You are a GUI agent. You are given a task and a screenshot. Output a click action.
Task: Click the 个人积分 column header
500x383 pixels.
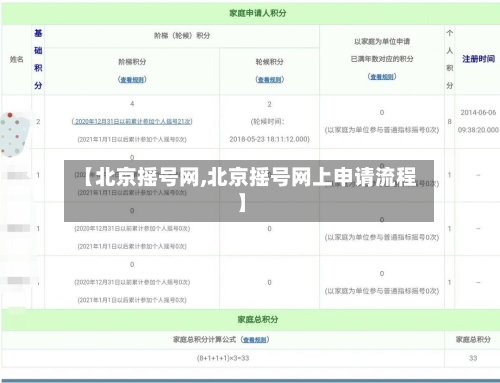(x=450, y=59)
